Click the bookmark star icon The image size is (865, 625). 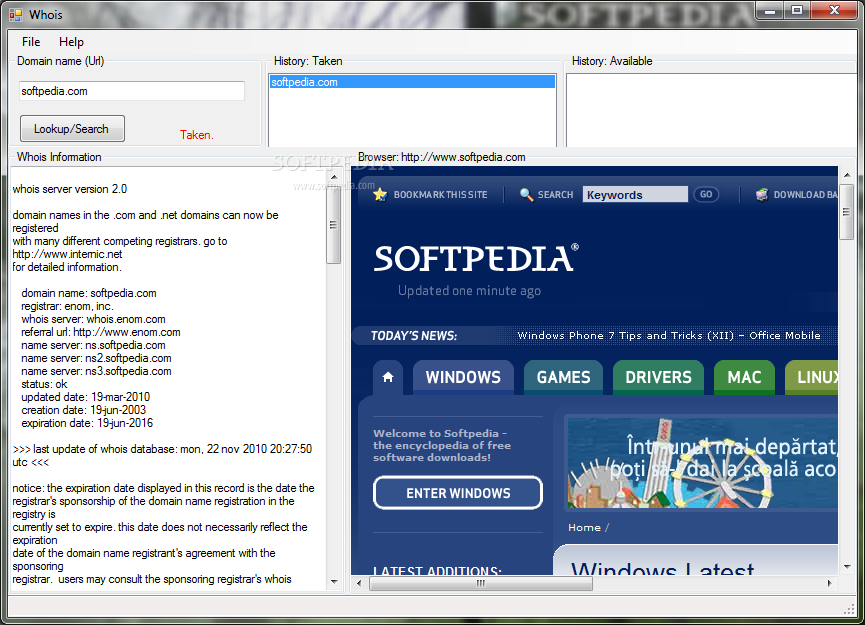[x=380, y=194]
